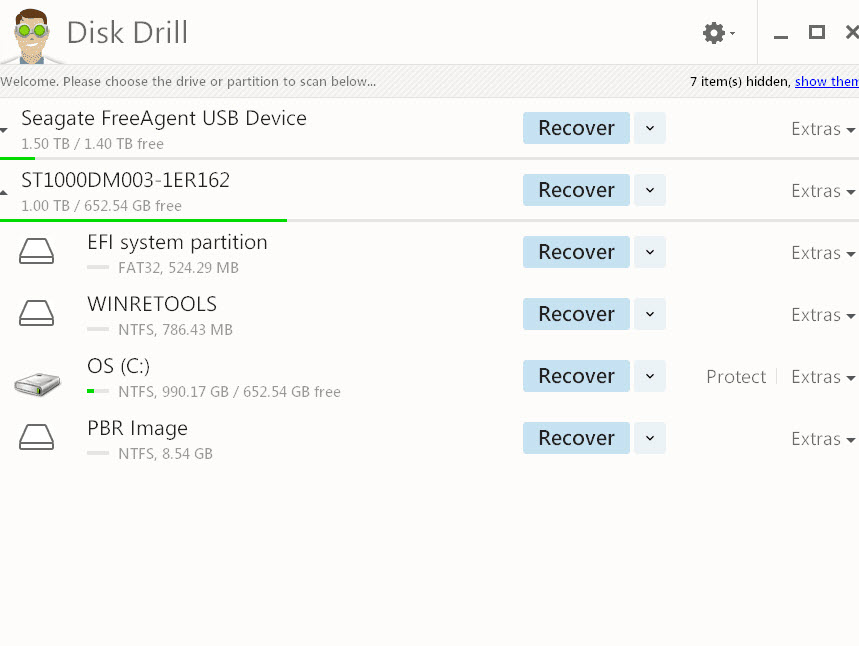Click Recover for Seagate FreeAgent USB Device
This screenshot has width=859, height=646.
[x=576, y=128]
